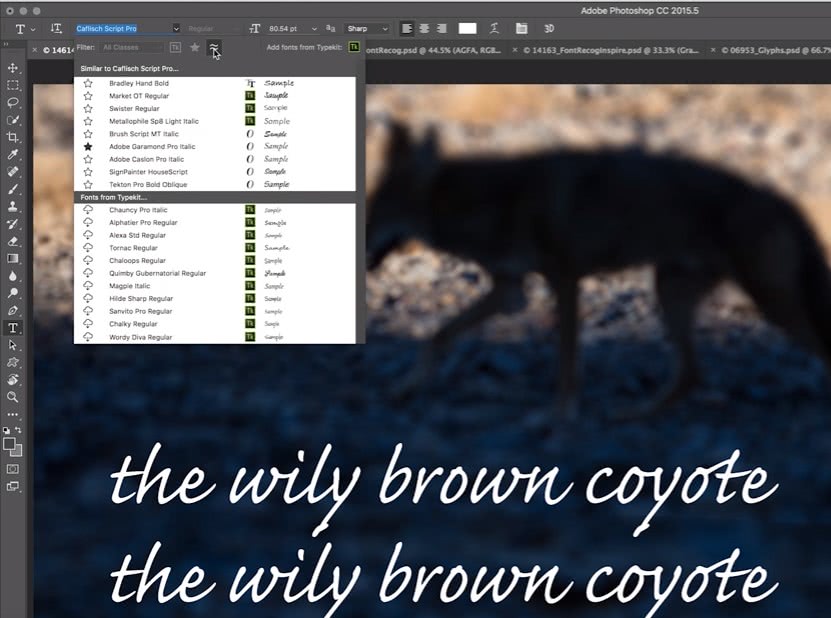Select the Dodge tool
831x618 pixels.
(x=13, y=293)
